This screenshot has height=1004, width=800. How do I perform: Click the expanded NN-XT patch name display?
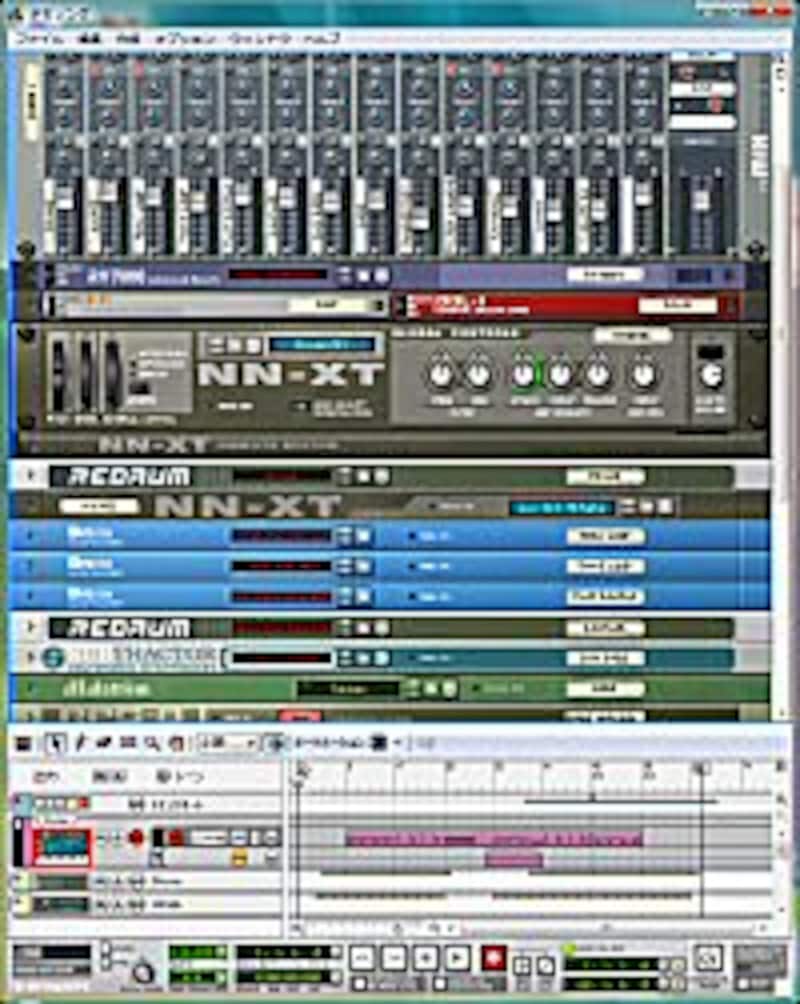point(323,345)
